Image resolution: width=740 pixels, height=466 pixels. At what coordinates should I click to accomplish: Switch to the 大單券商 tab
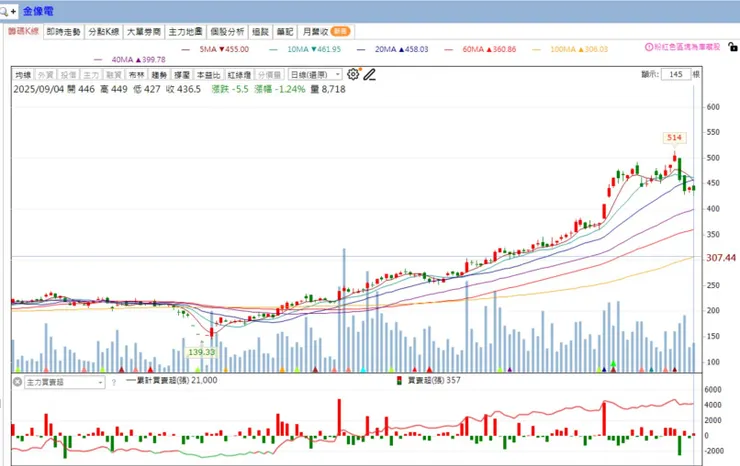coord(144,32)
